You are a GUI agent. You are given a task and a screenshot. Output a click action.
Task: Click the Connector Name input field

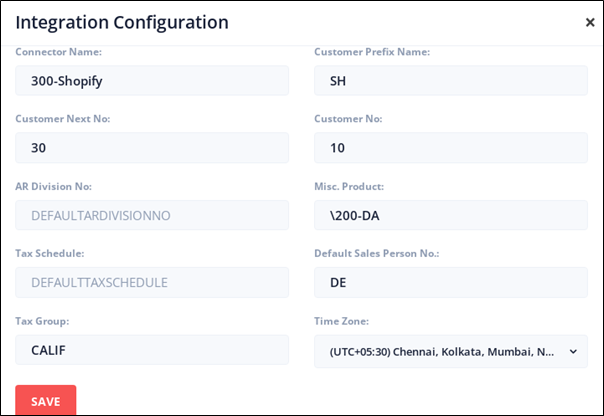coord(152,81)
